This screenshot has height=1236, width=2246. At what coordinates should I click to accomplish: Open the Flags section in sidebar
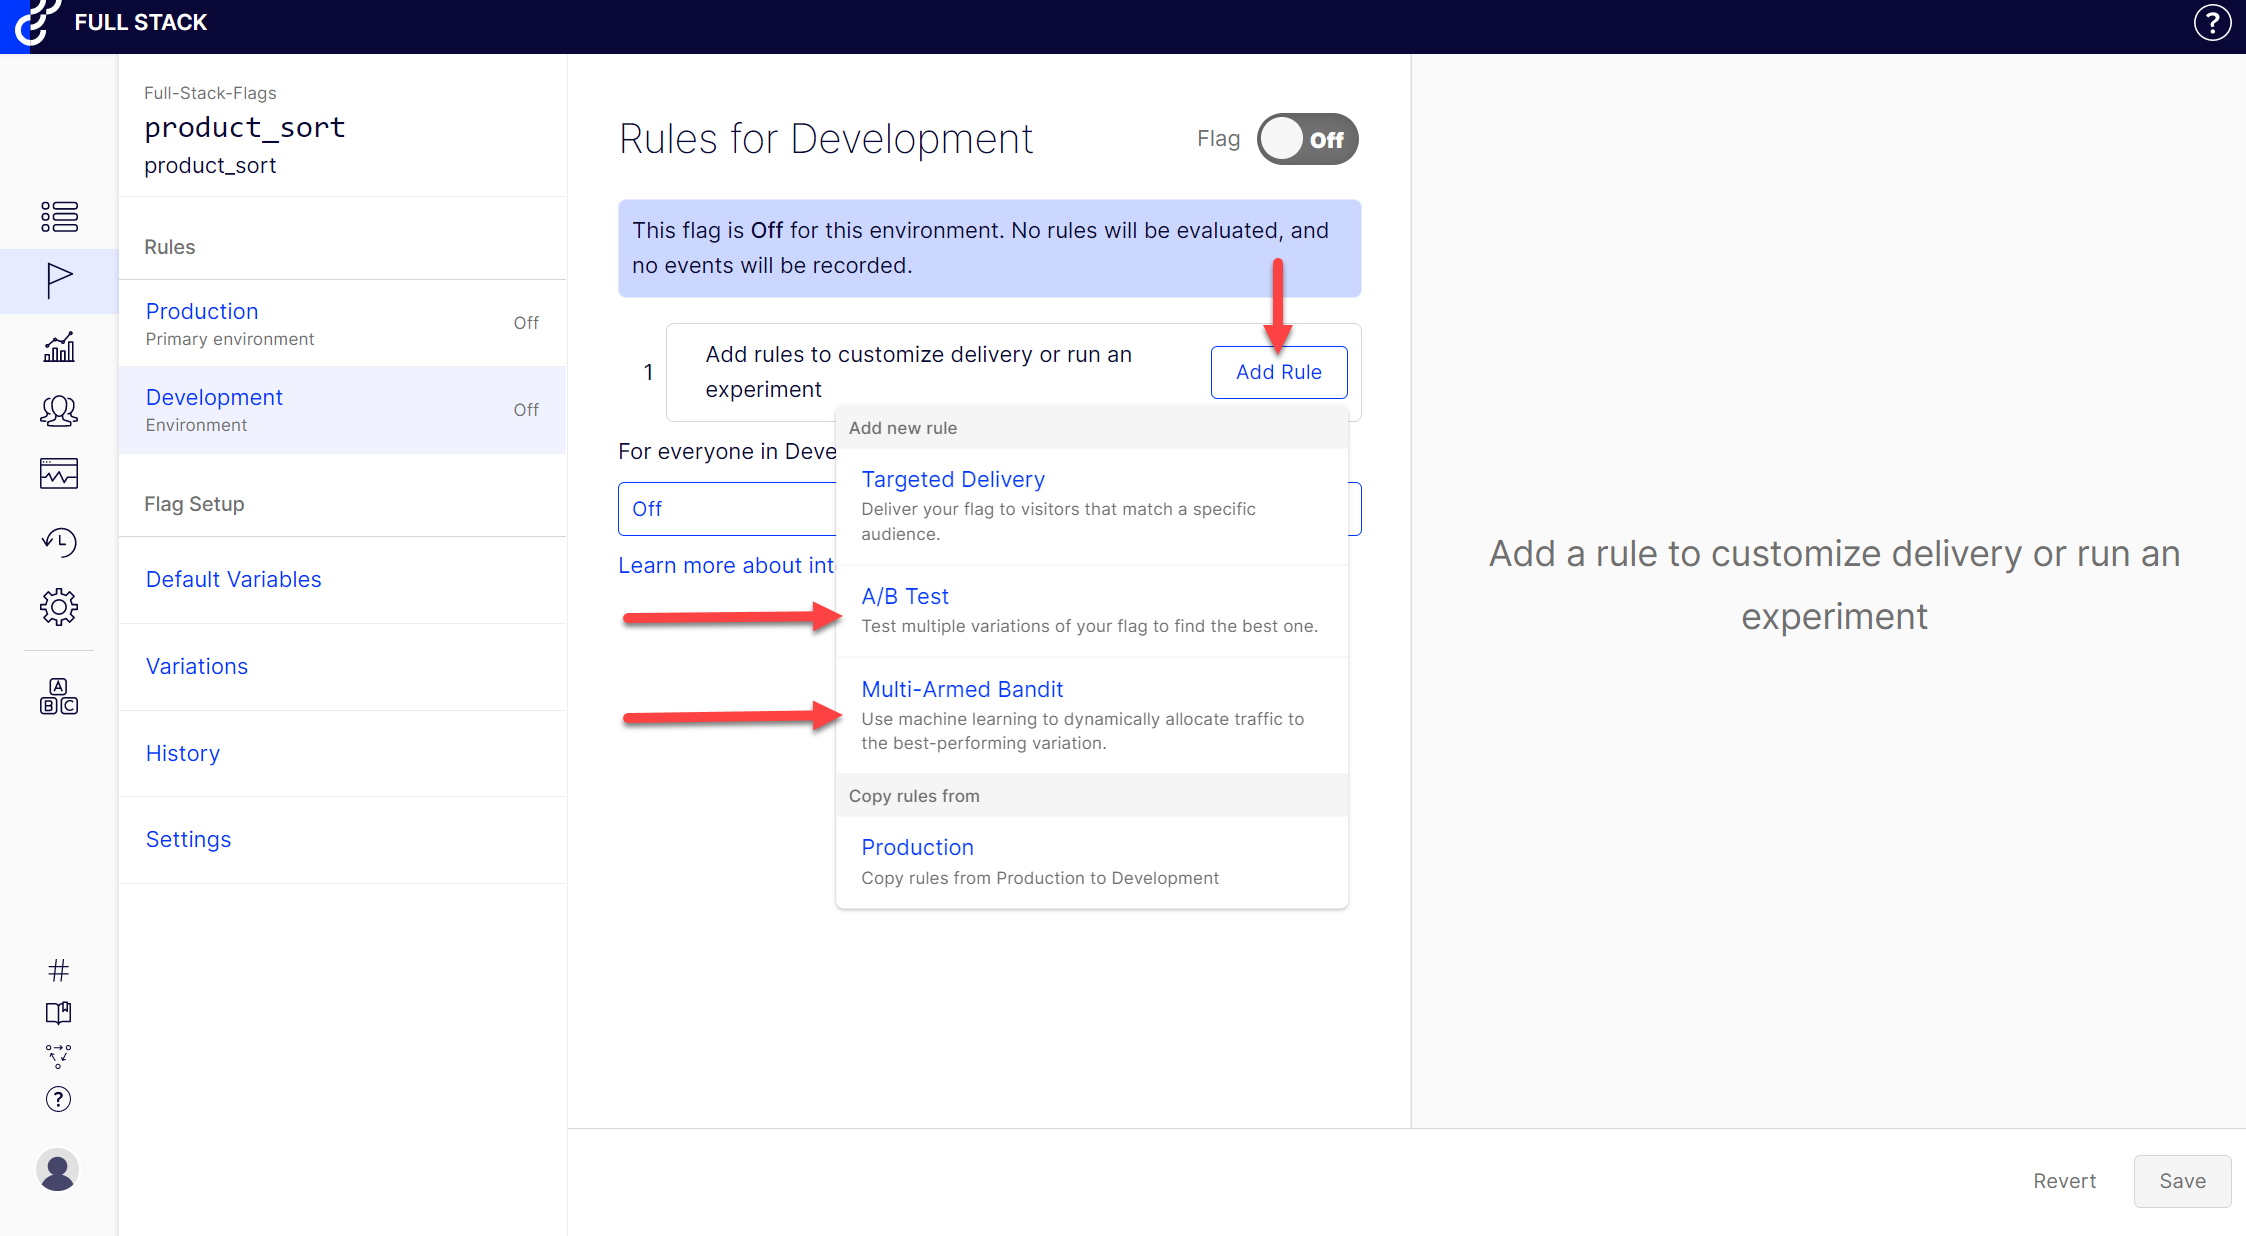pyautogui.click(x=59, y=281)
